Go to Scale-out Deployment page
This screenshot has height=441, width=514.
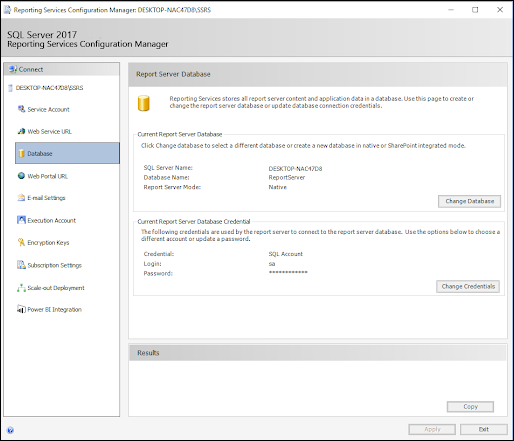point(56,288)
